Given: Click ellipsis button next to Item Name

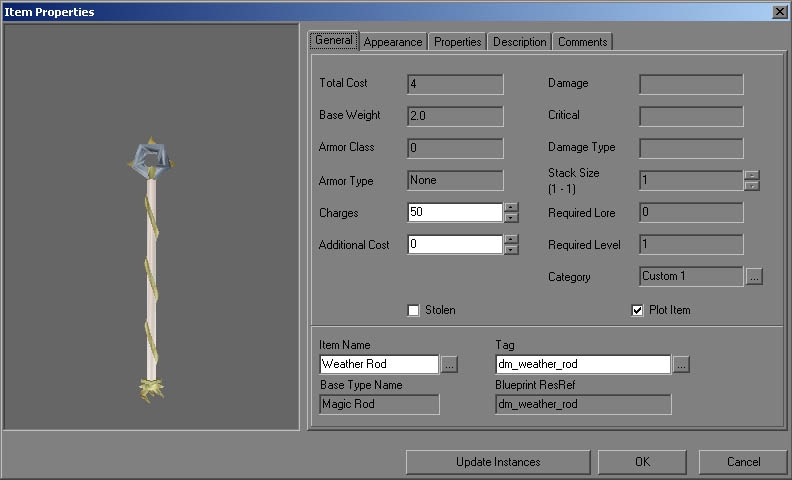Looking at the screenshot, I should coord(449,365).
